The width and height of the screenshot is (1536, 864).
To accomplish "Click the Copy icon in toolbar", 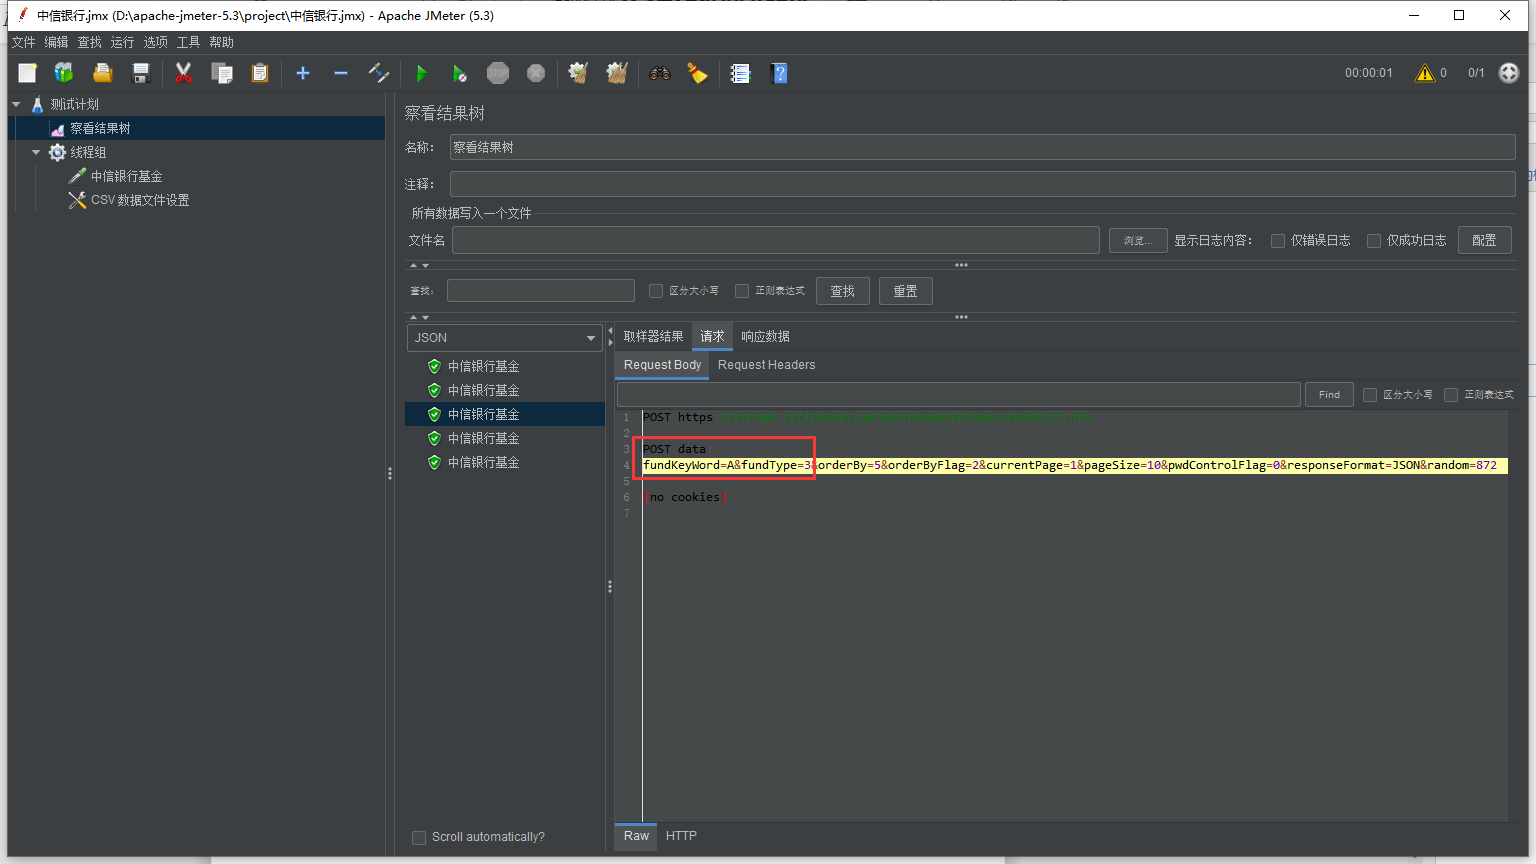I will [221, 73].
